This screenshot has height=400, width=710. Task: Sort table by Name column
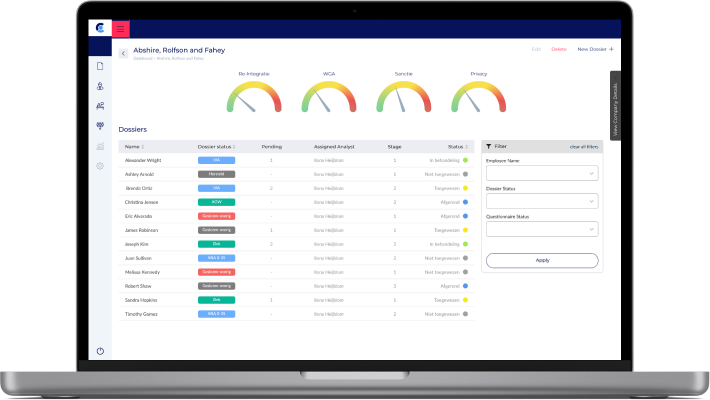click(x=134, y=147)
